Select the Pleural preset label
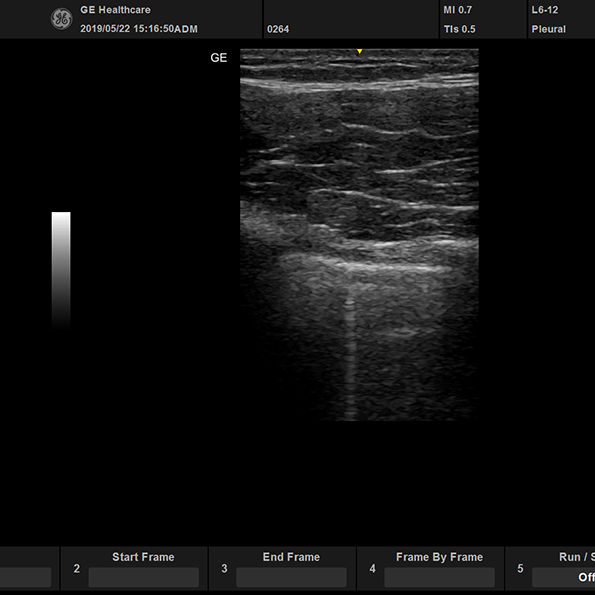 (x=548, y=29)
